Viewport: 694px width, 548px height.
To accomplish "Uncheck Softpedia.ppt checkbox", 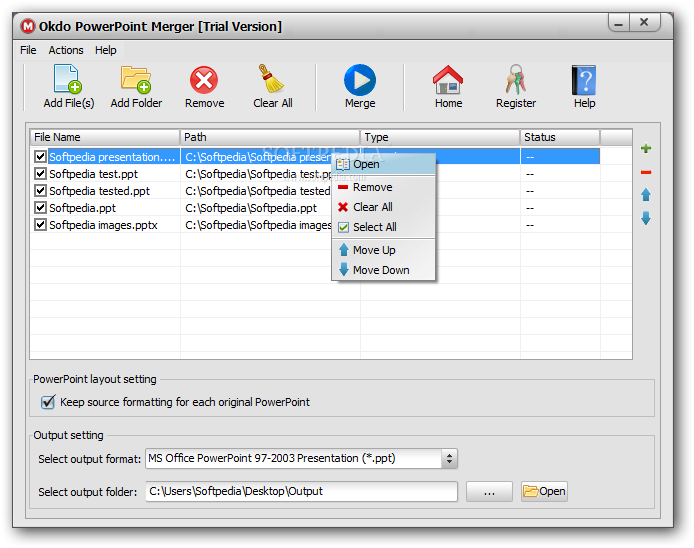I will point(40,207).
